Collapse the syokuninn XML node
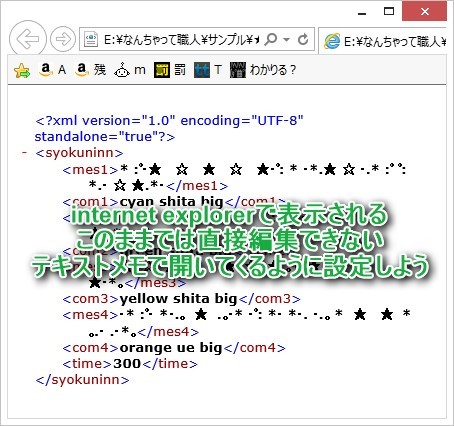The height and width of the screenshot is (426, 454). pyautogui.click(x=24, y=153)
